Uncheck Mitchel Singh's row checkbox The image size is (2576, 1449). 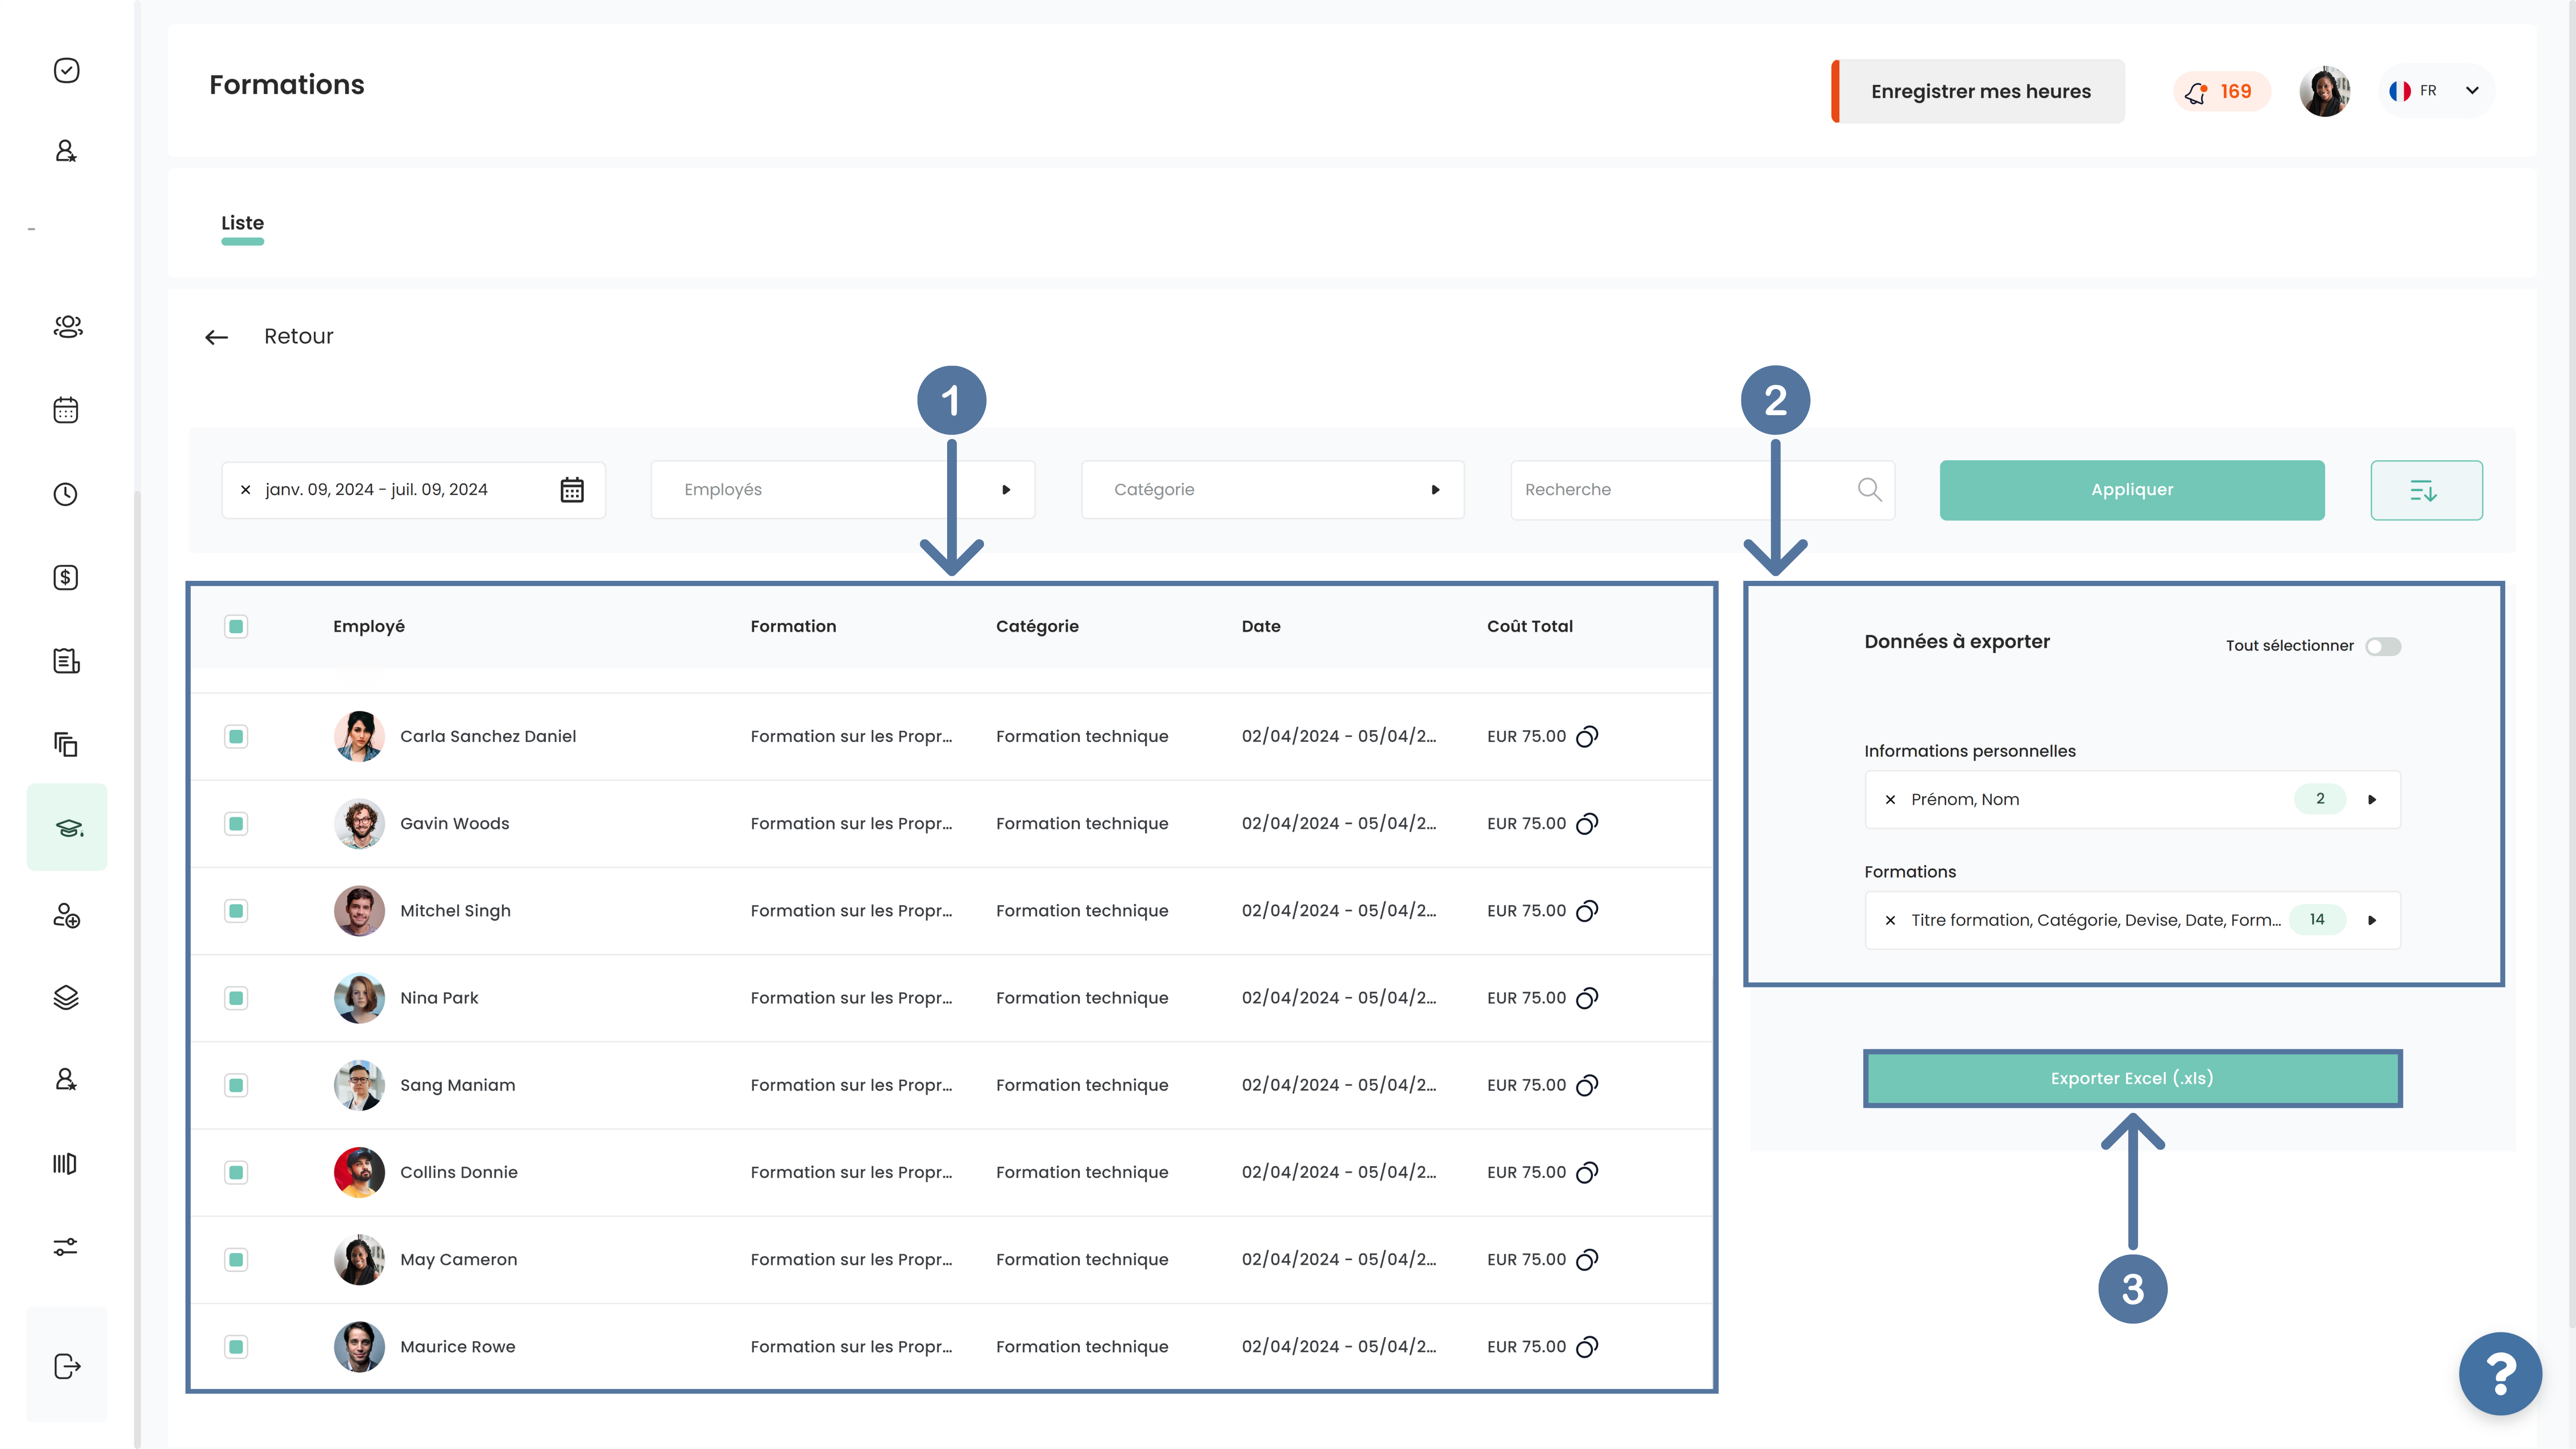point(236,911)
